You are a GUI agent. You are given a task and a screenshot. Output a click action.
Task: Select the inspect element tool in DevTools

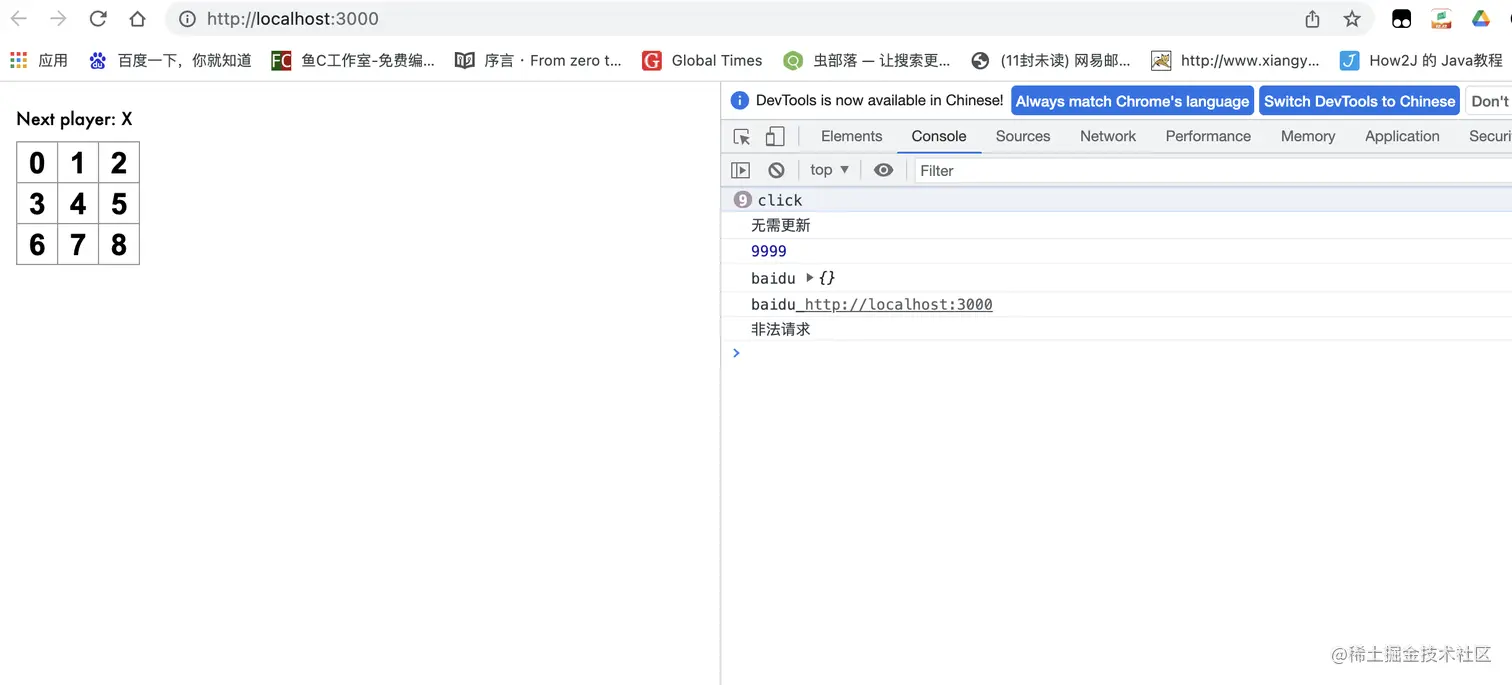741,135
